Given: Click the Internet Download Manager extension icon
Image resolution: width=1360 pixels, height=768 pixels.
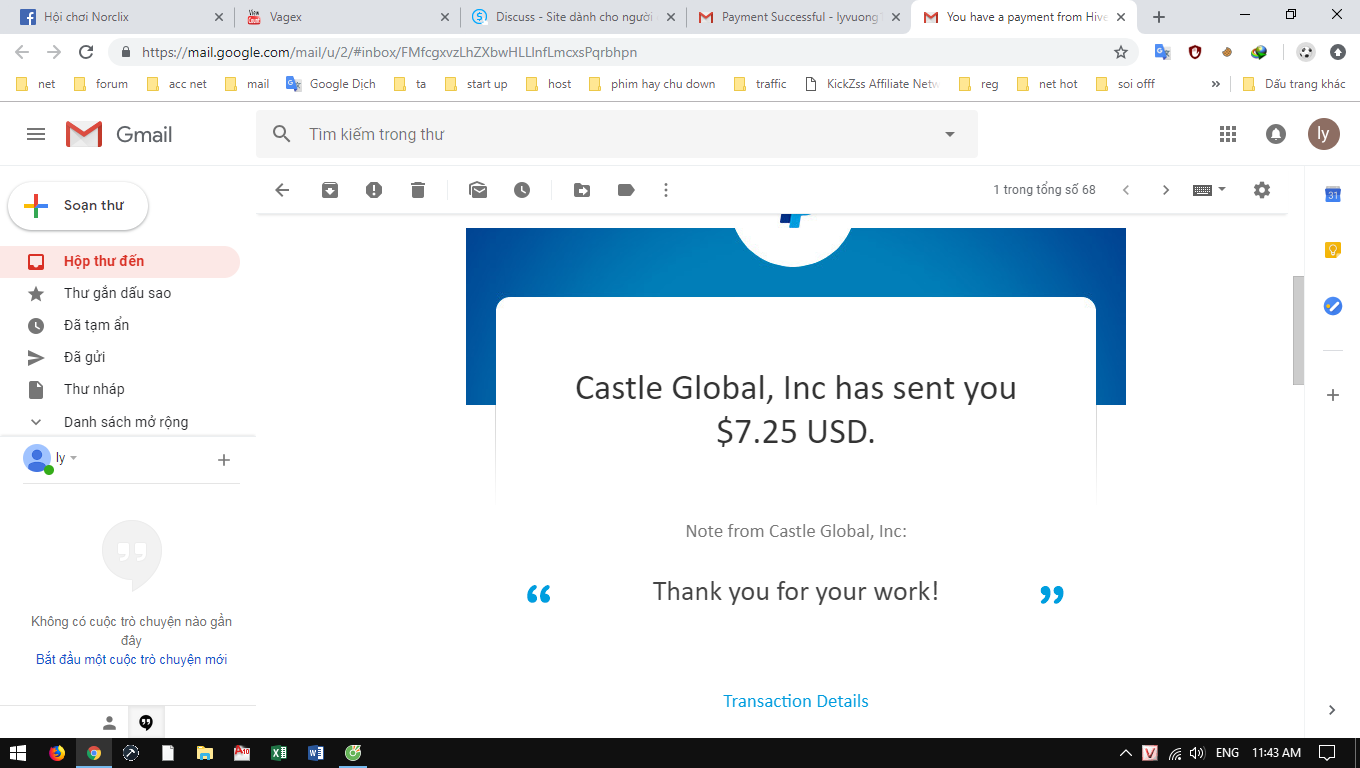Looking at the screenshot, I should pyautogui.click(x=1259, y=52).
